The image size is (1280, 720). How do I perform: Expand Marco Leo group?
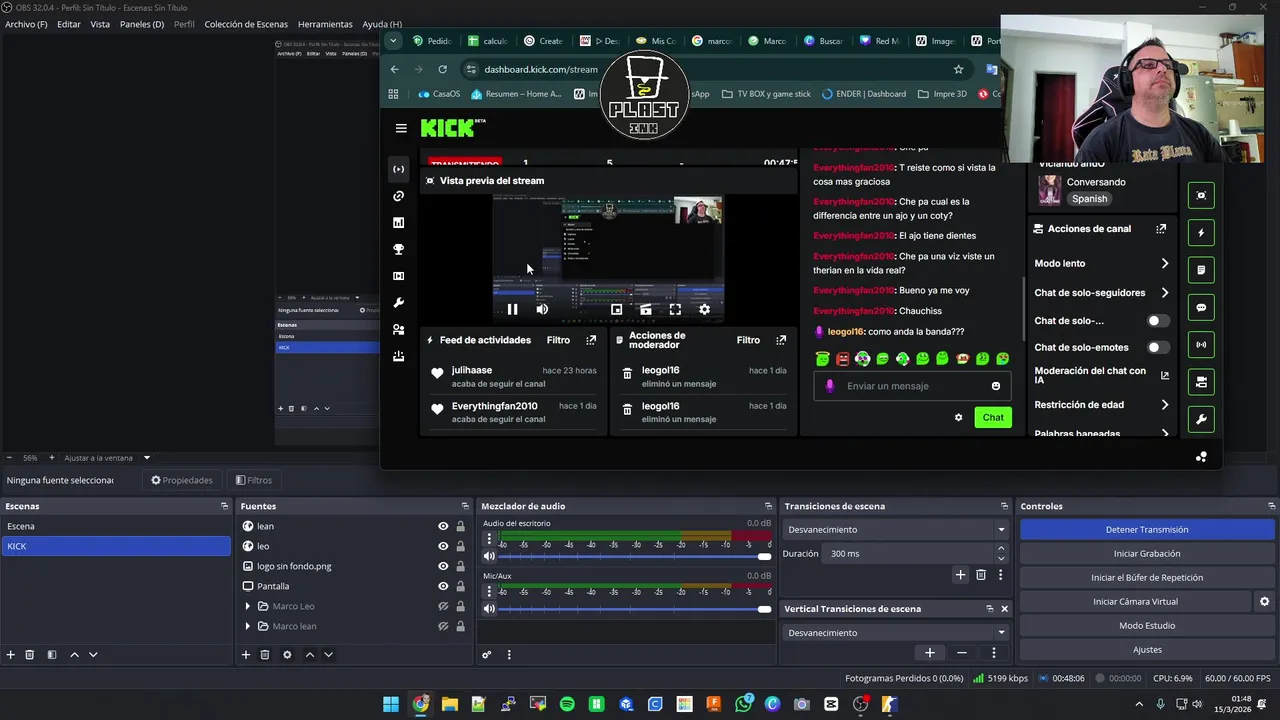point(248,606)
